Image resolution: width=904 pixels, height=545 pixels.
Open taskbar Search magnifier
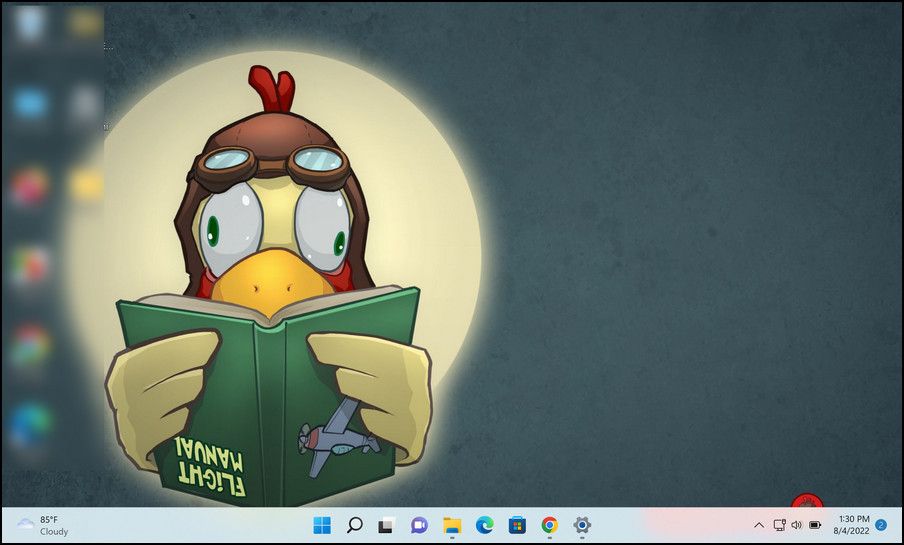click(355, 525)
